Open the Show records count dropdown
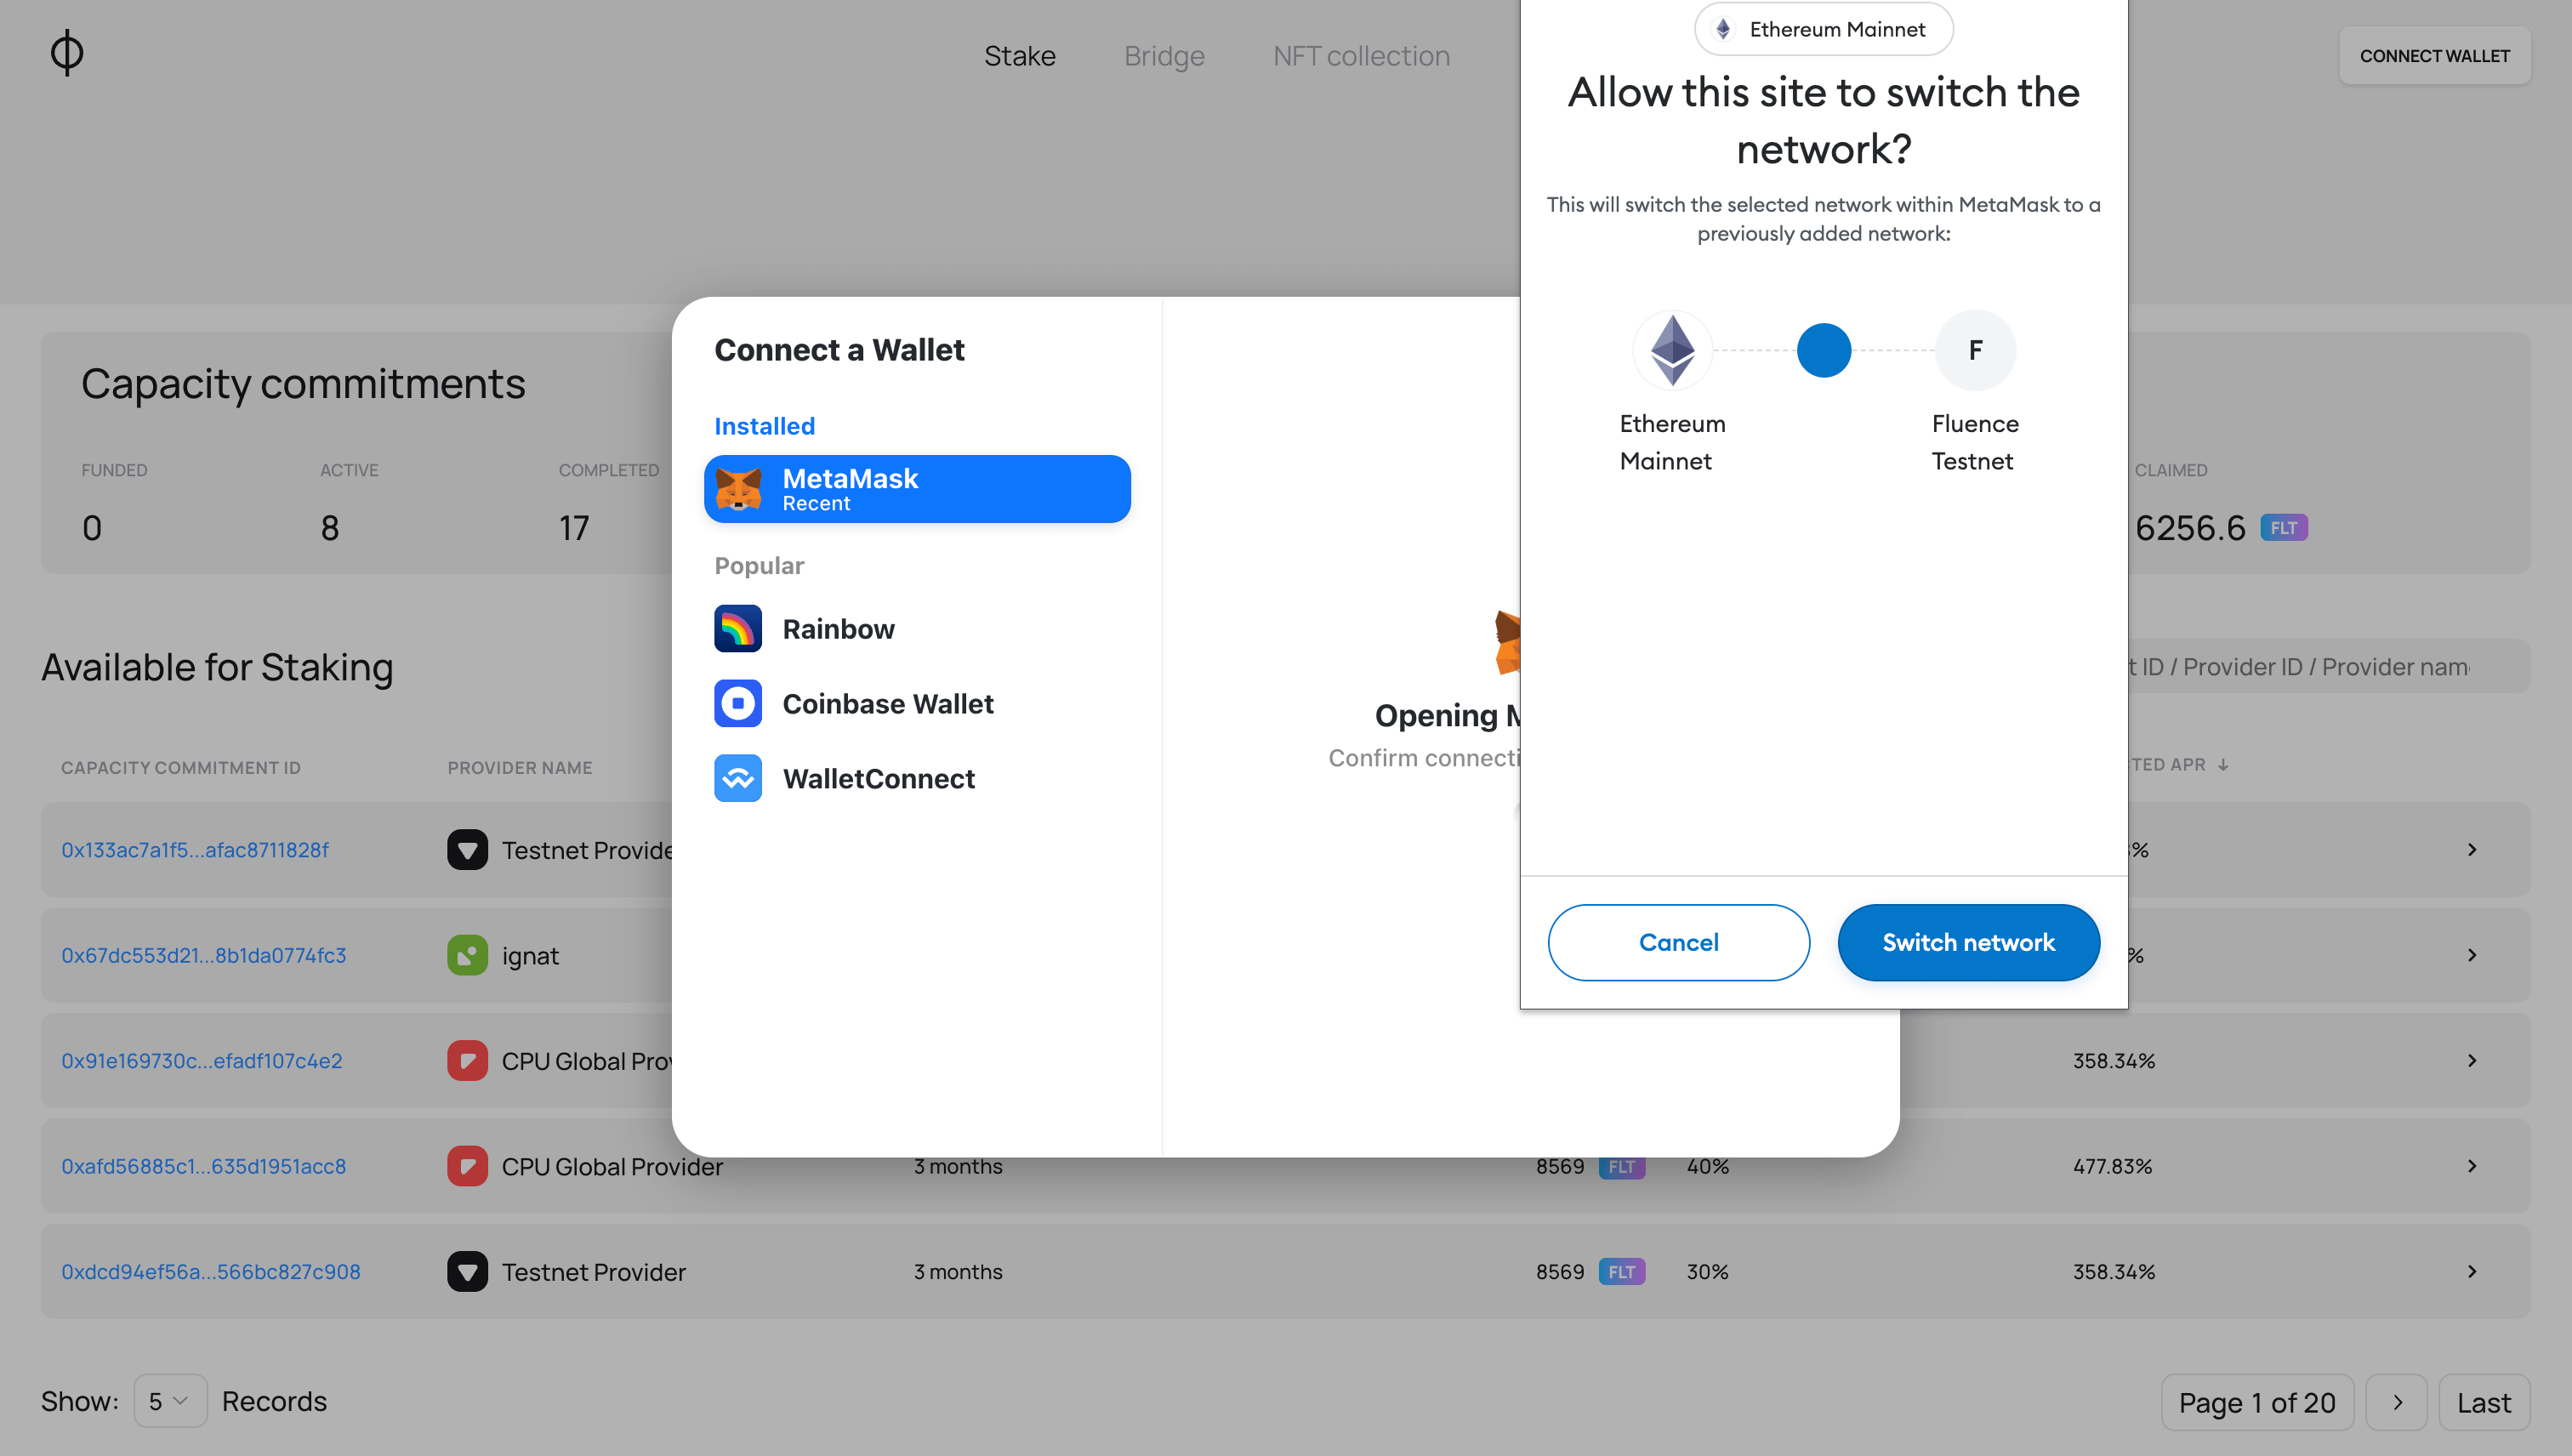 (x=169, y=1401)
